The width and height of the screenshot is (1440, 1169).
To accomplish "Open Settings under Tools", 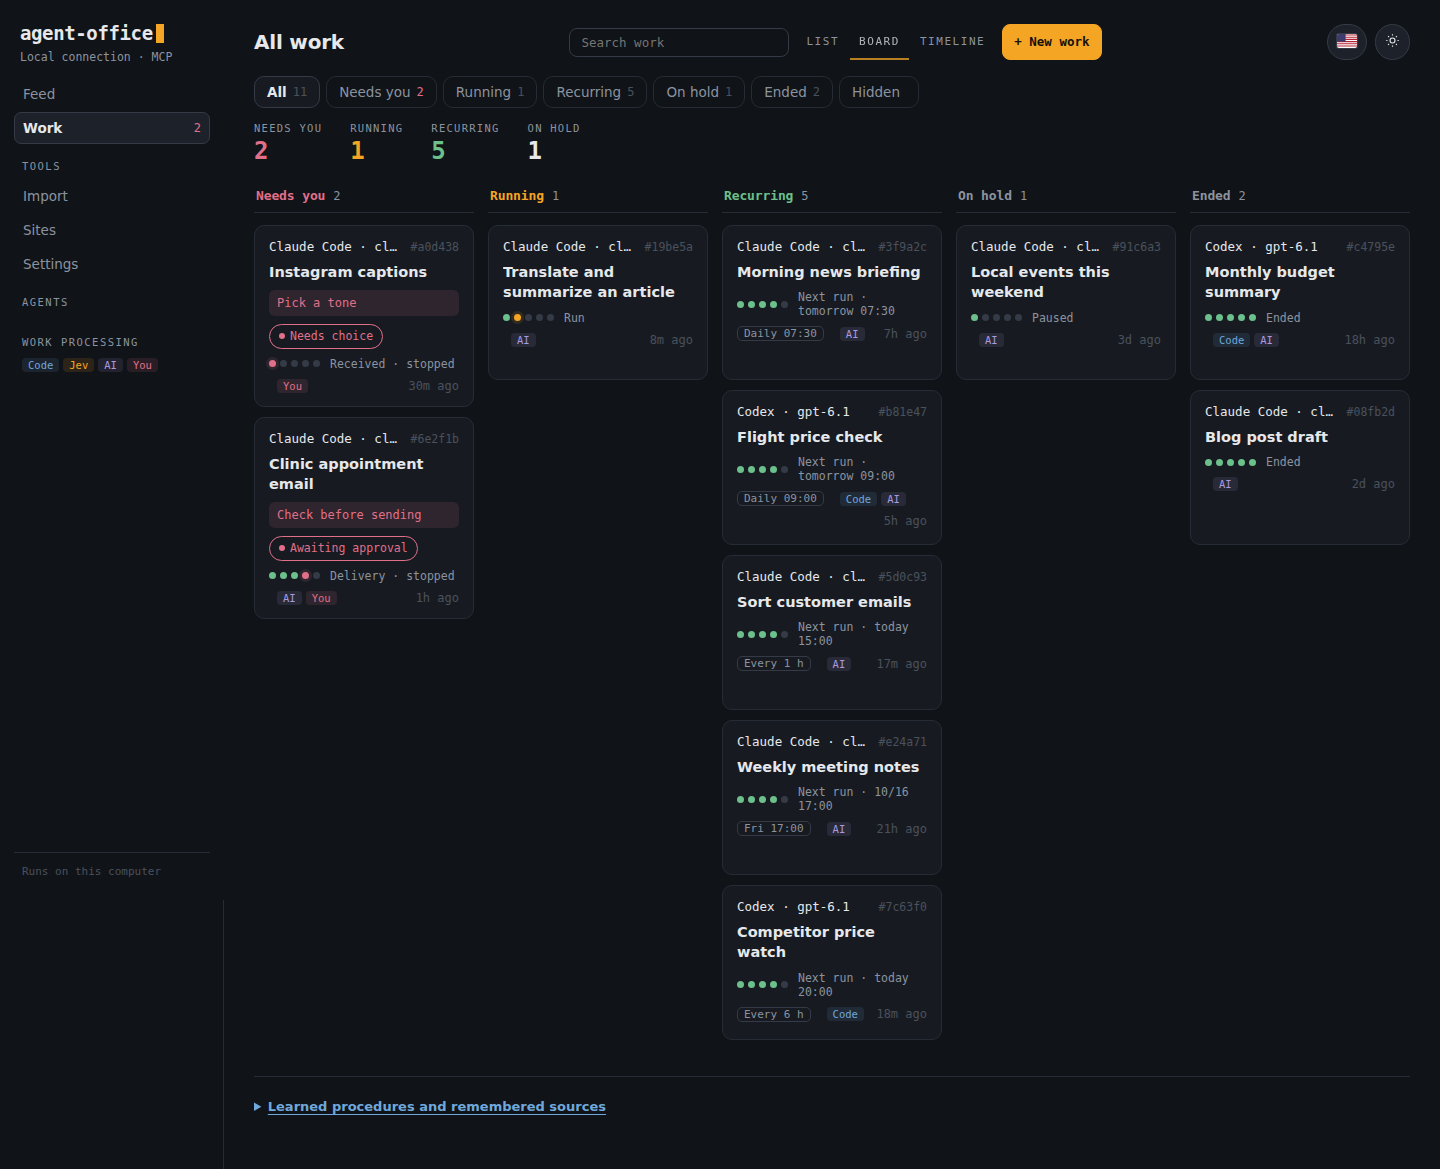I will 112,264.
